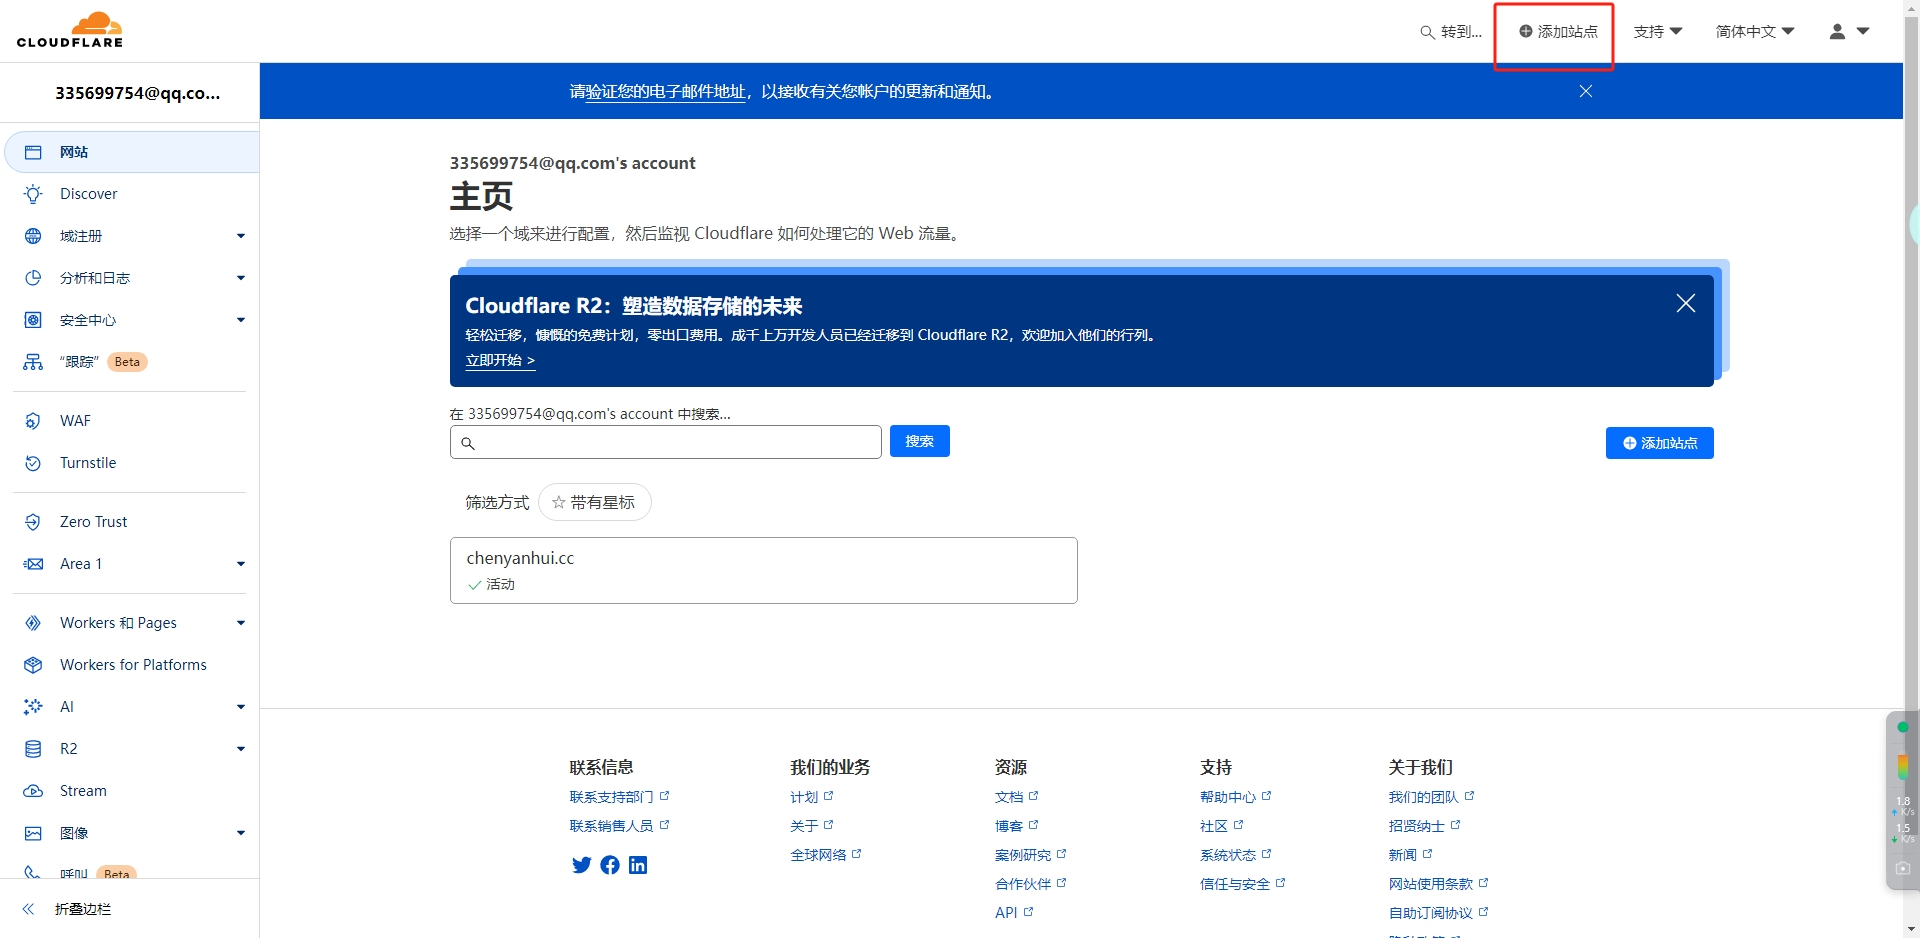This screenshot has width=1920, height=938.
Task: Open the 联系支持部门 link
Action: 619,797
